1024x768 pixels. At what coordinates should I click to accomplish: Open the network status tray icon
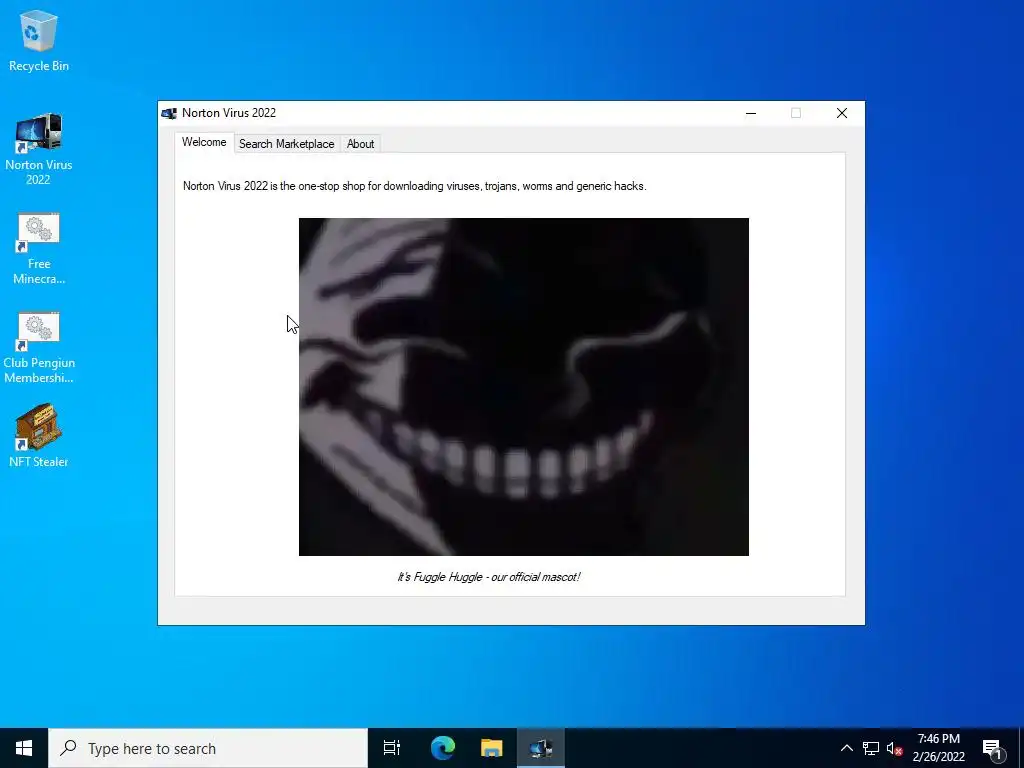point(871,748)
